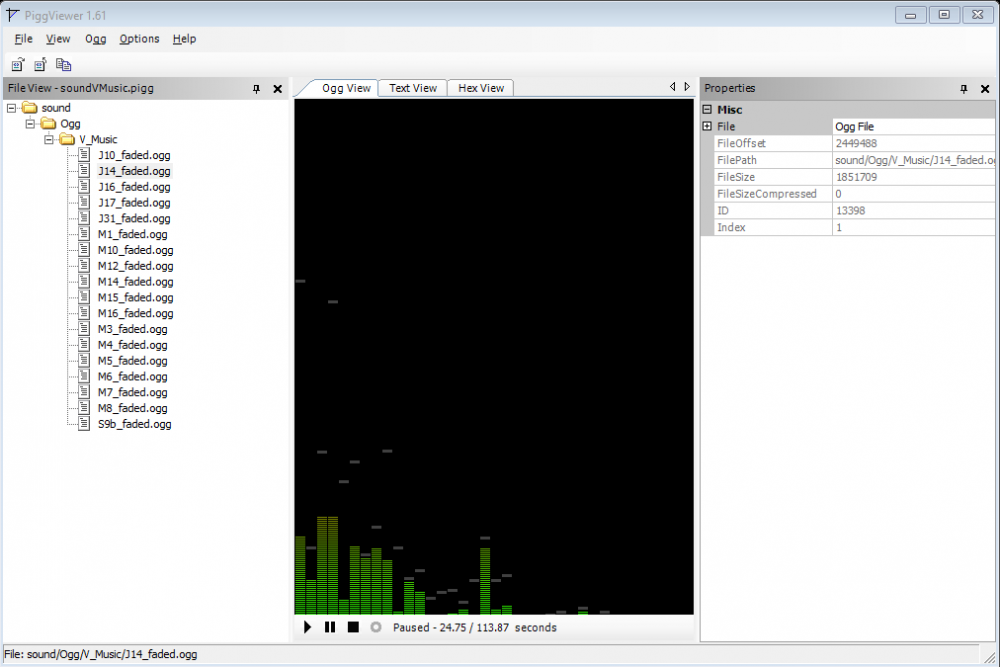The image size is (1000, 667).
Task: Switch to the Hex View tab
Action: (480, 87)
